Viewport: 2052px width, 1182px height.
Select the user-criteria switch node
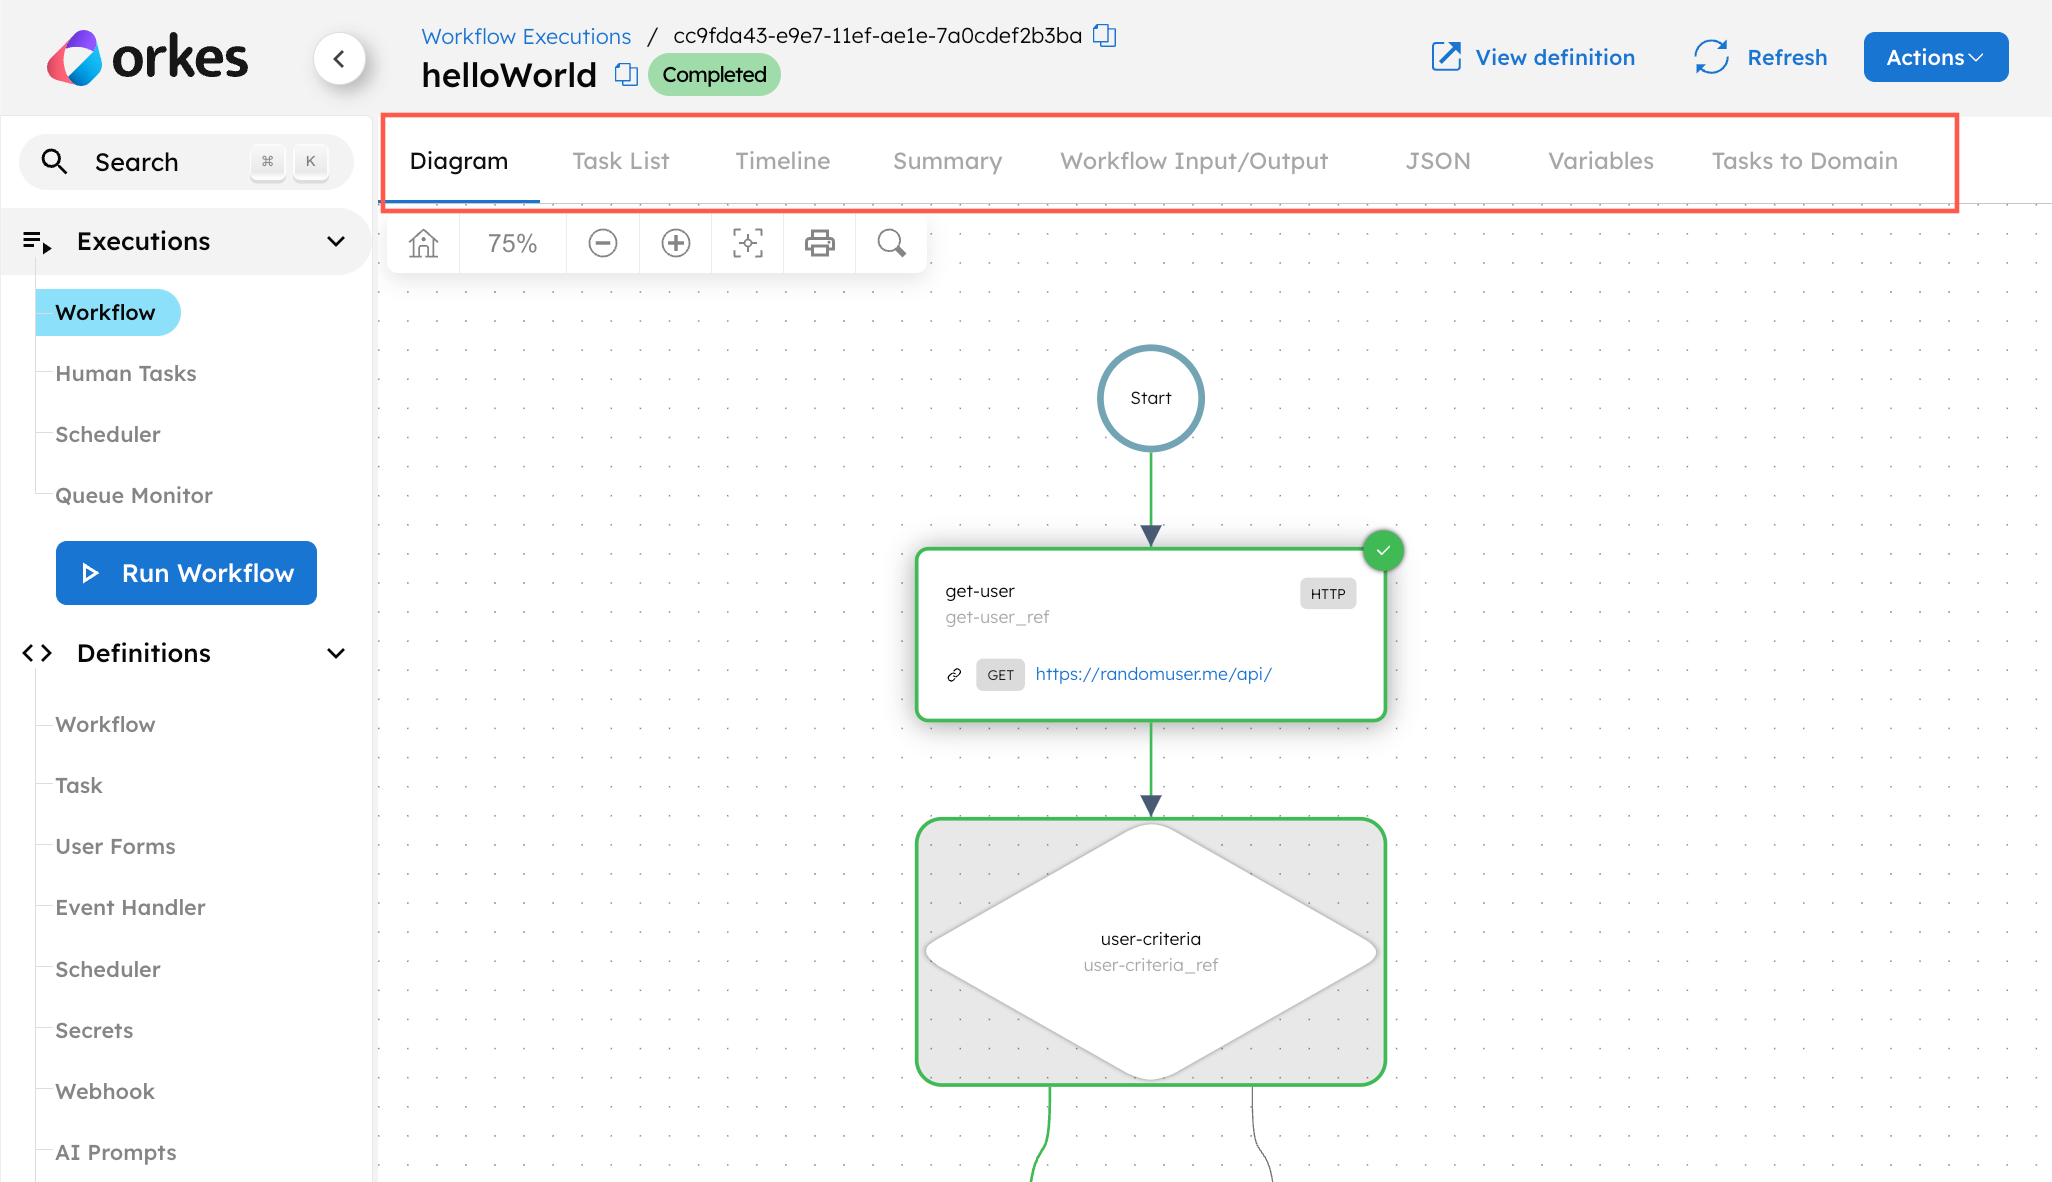[1151, 952]
